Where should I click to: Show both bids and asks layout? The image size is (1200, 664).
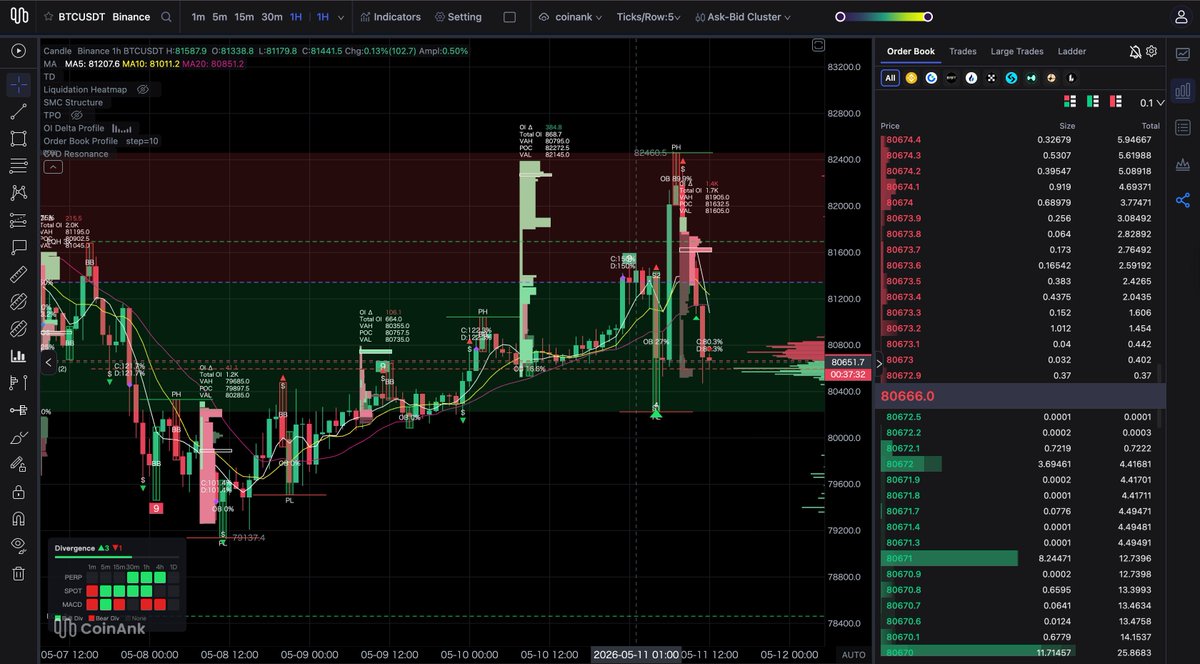tap(1069, 102)
